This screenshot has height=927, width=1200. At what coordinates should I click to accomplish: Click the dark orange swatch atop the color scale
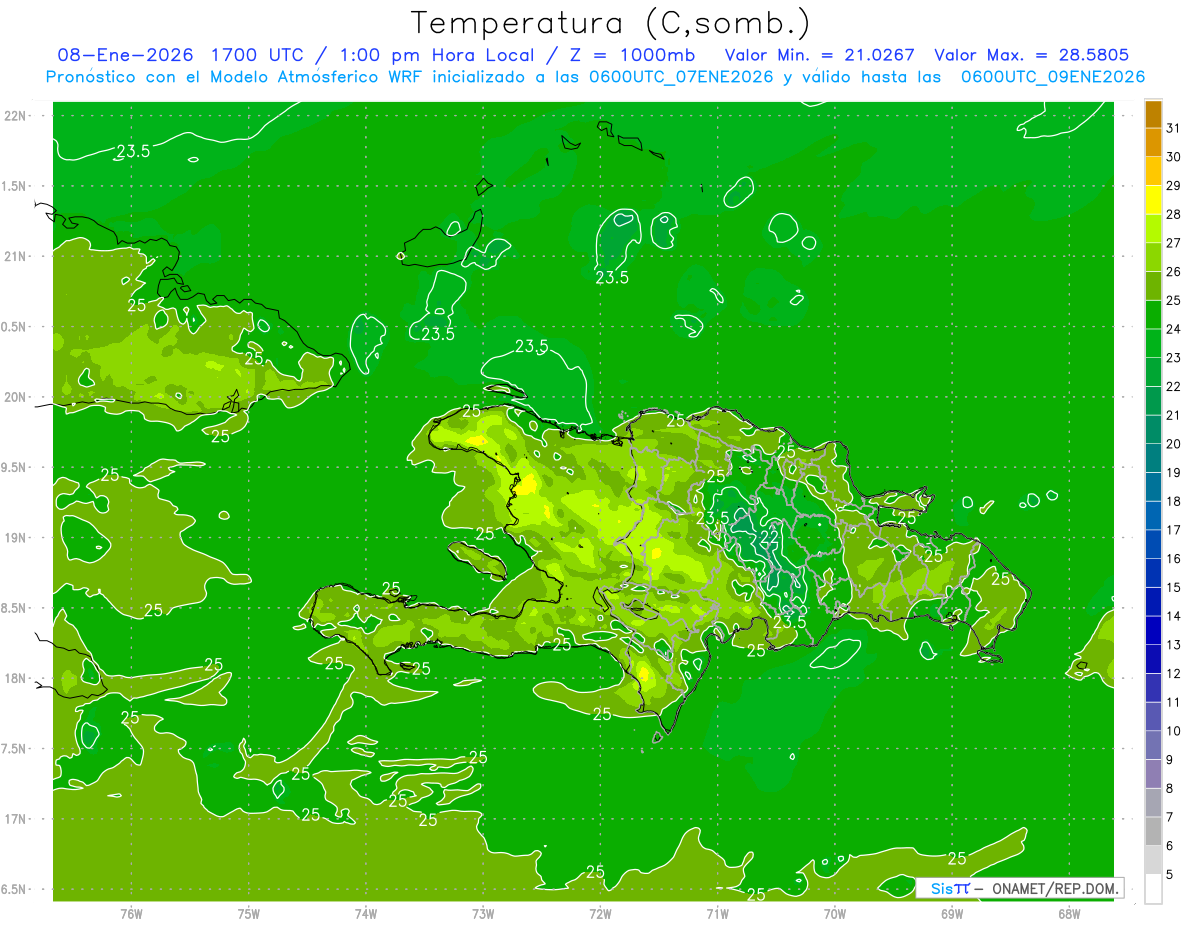pos(1153,115)
